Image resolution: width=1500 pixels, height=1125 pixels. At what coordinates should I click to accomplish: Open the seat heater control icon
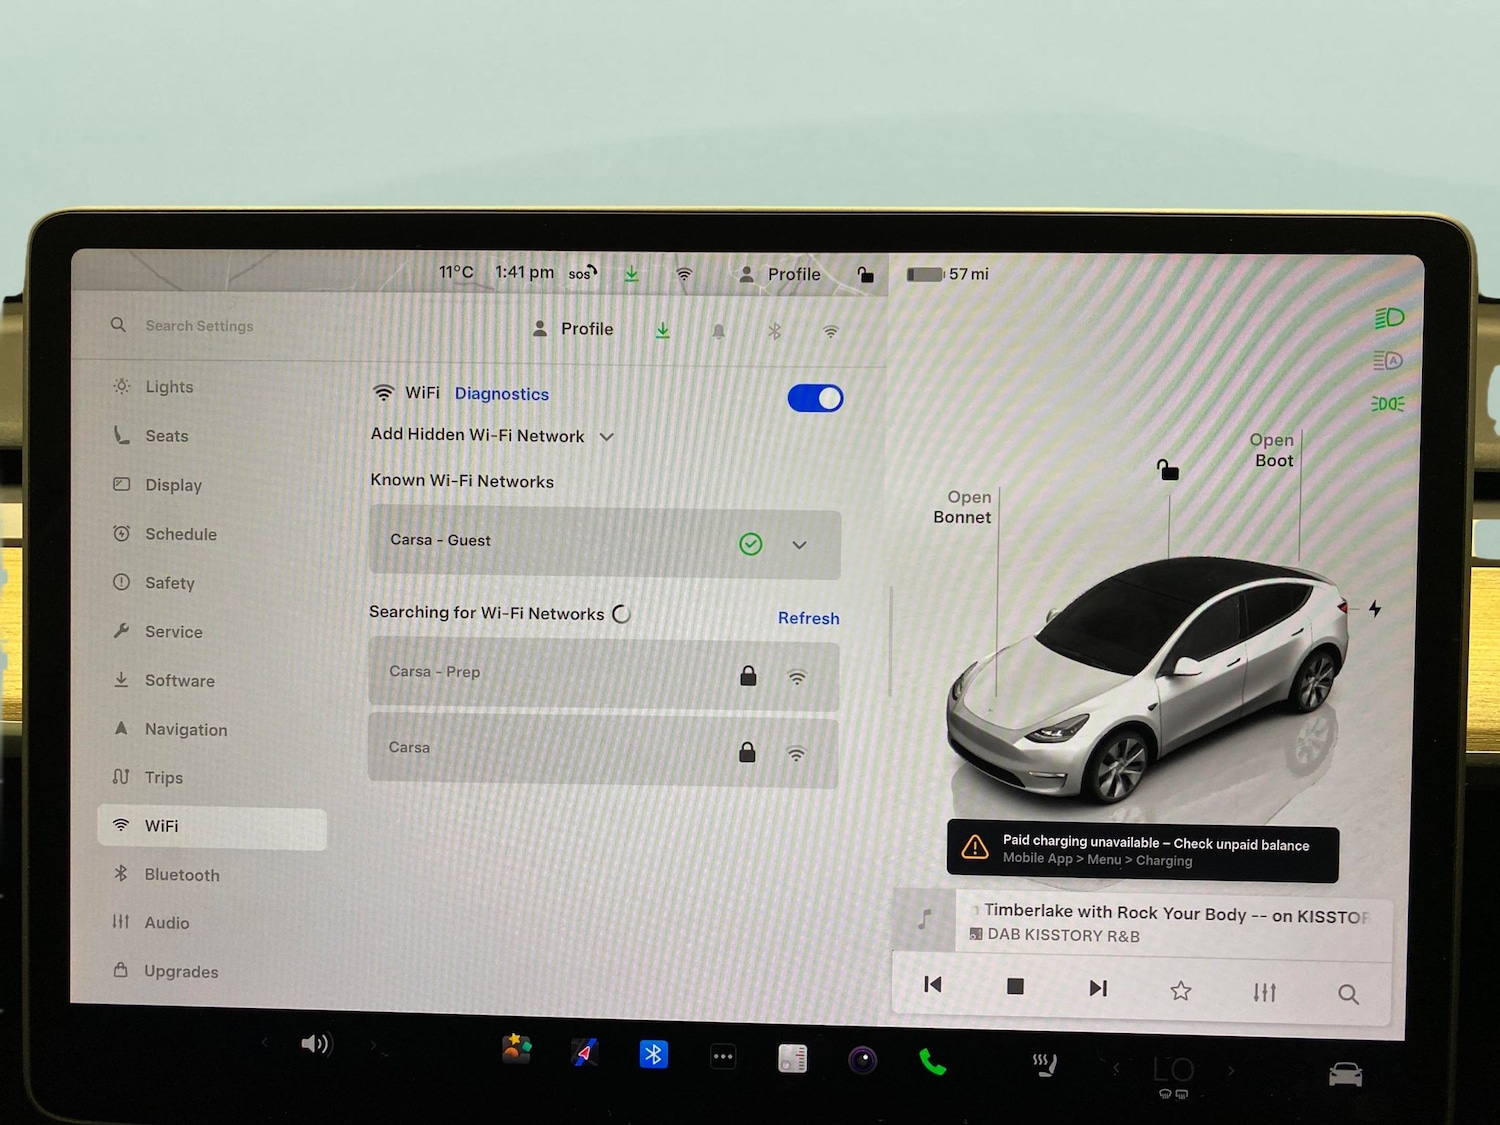pos(1043,1062)
